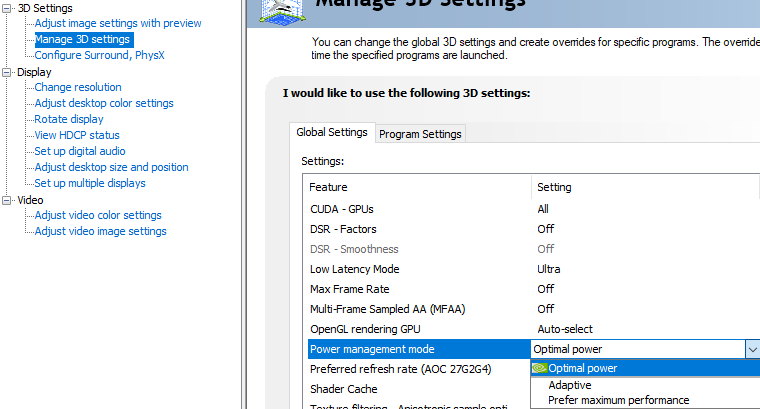Open View HDCP status page
The image size is (760, 409).
[77, 135]
